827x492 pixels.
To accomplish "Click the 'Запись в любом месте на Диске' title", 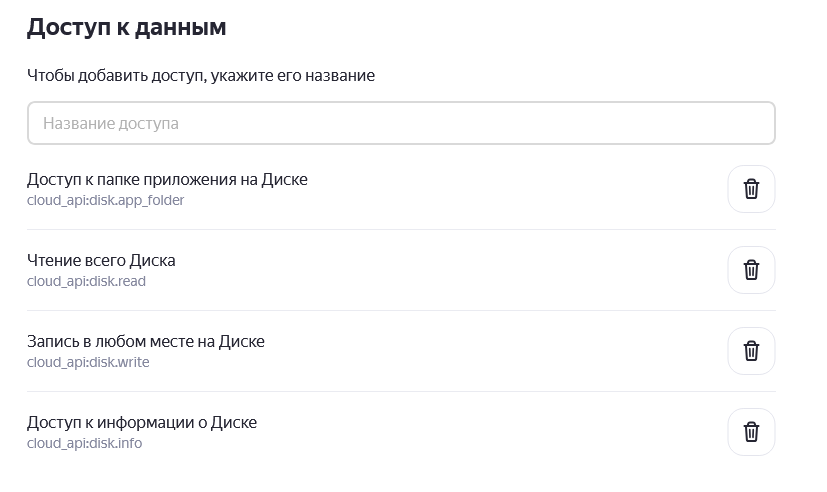I will pos(146,342).
